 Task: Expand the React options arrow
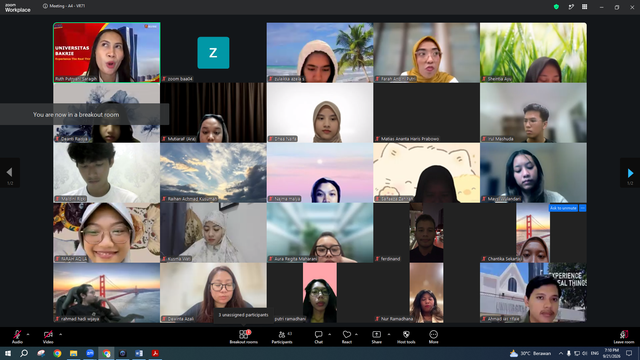coord(356,334)
